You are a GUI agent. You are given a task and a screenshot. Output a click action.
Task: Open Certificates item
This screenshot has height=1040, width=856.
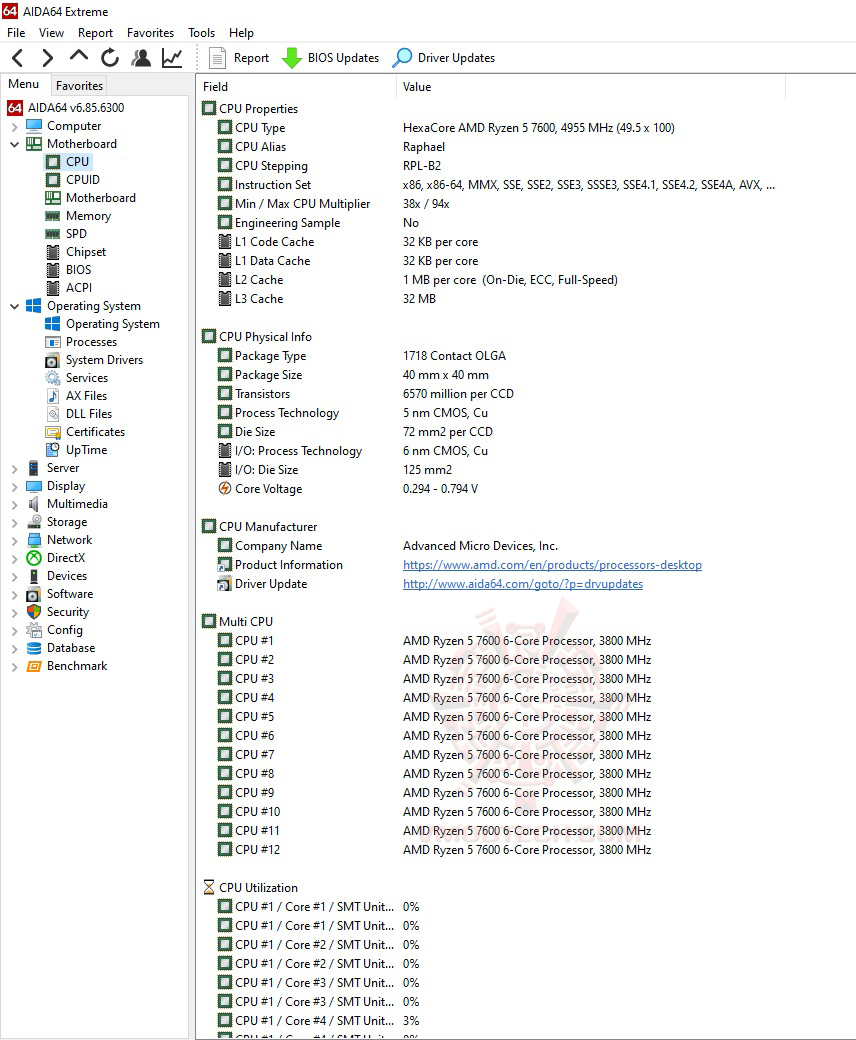tap(86, 432)
